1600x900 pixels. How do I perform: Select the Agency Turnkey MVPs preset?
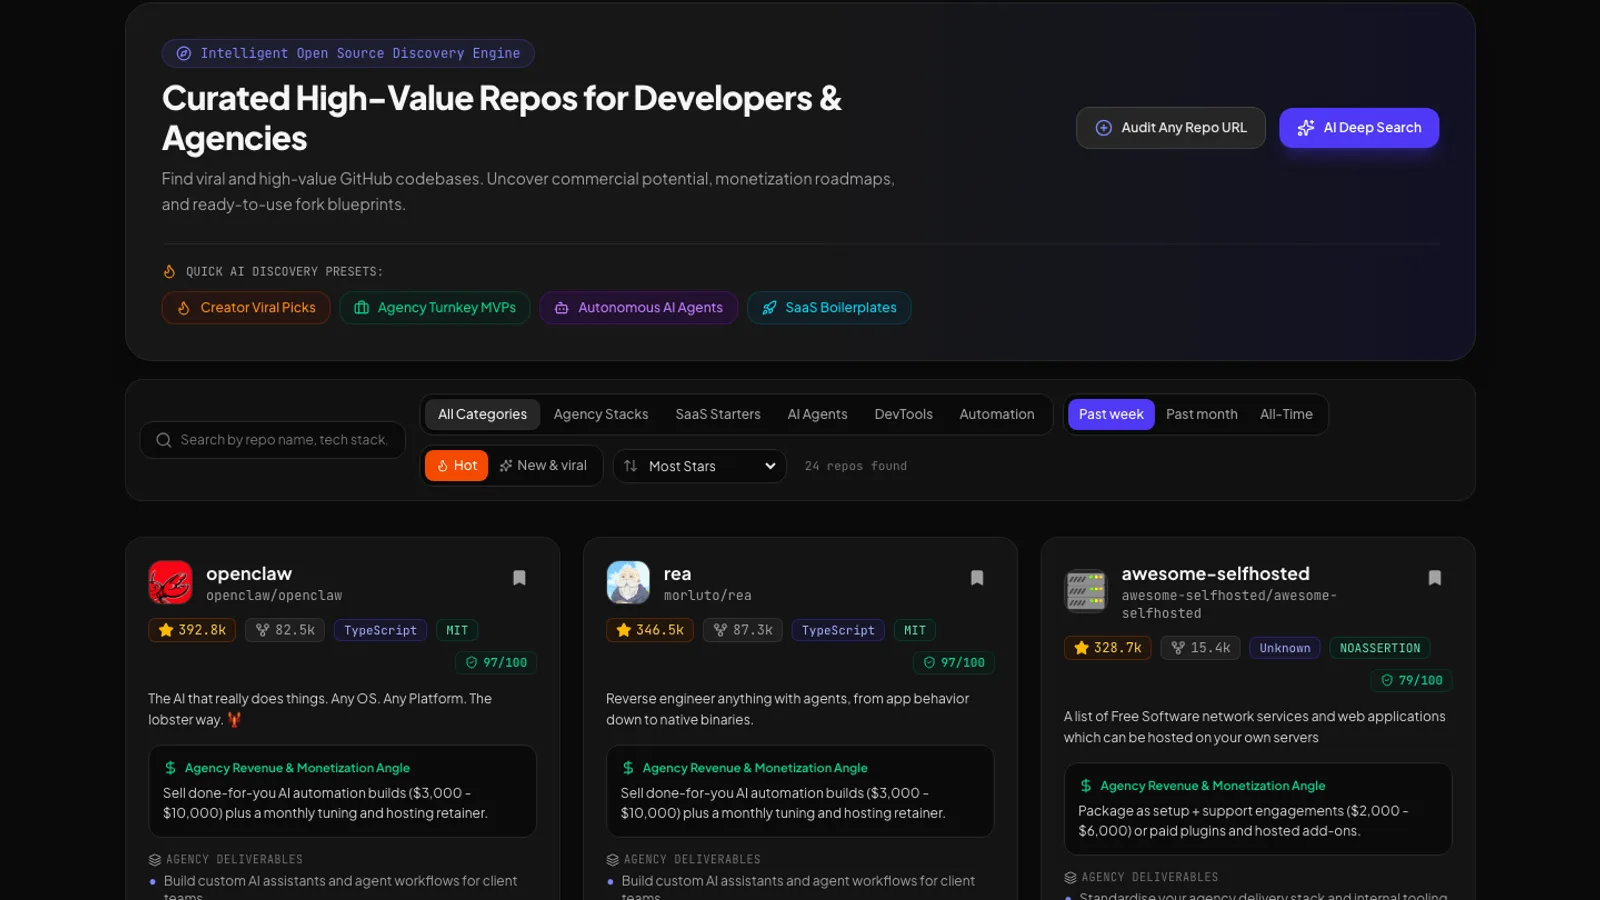coord(435,308)
